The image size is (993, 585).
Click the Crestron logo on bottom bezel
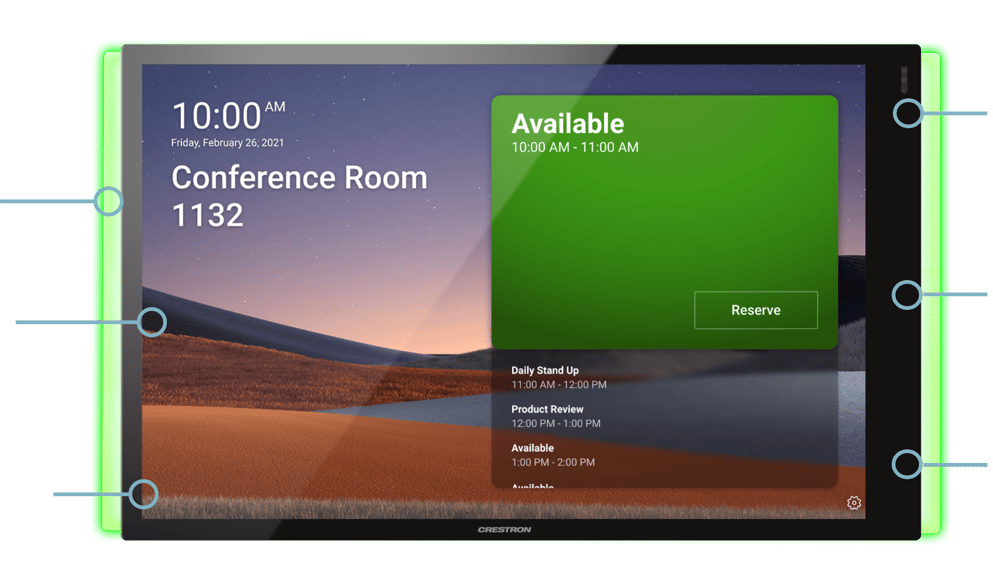(x=504, y=530)
